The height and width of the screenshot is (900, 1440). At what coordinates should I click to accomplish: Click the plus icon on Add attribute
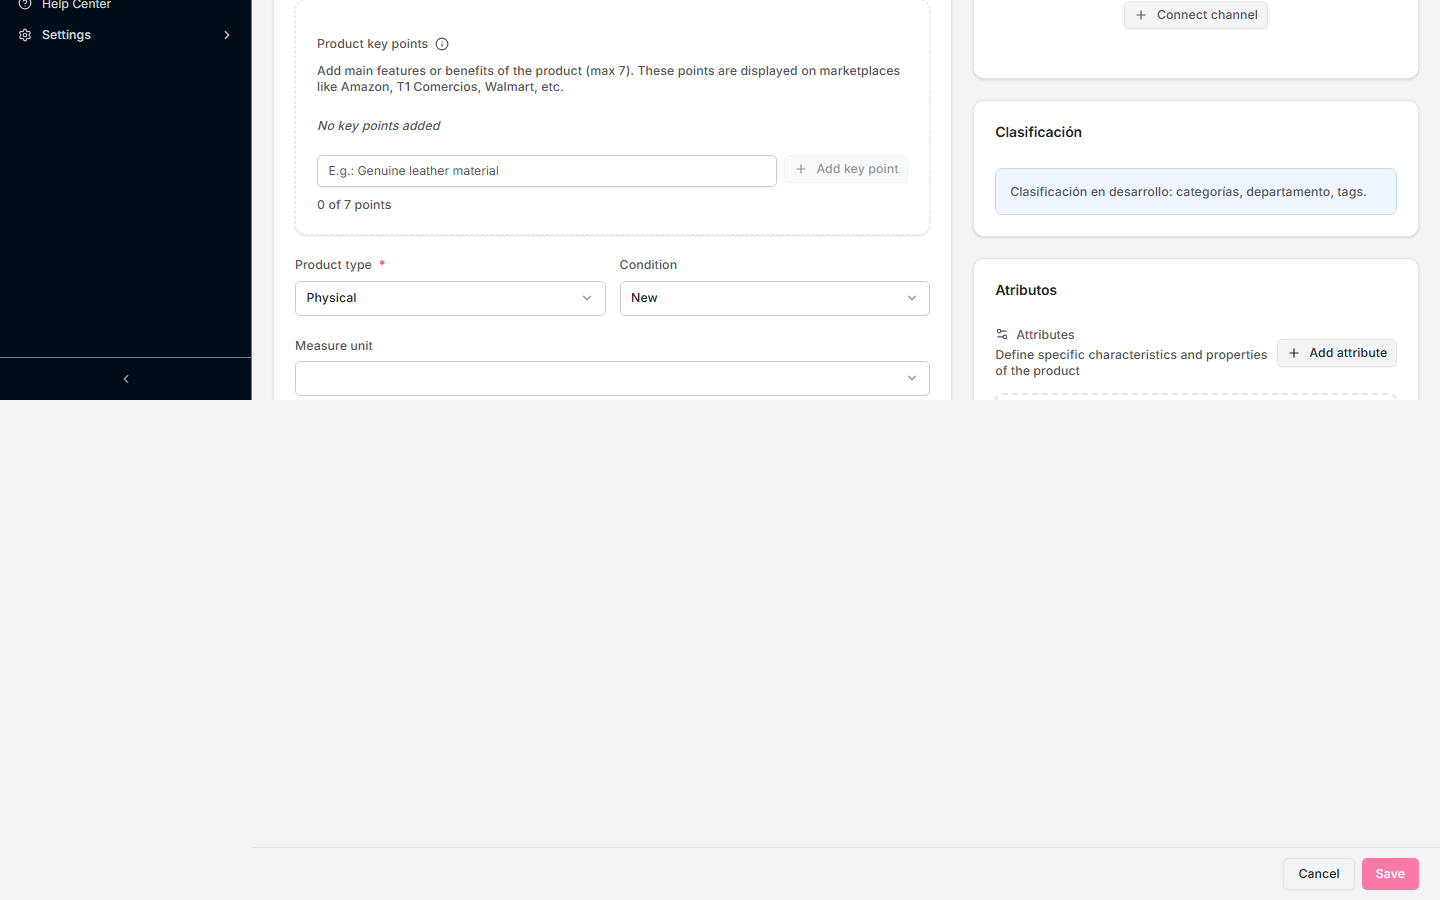click(x=1294, y=352)
